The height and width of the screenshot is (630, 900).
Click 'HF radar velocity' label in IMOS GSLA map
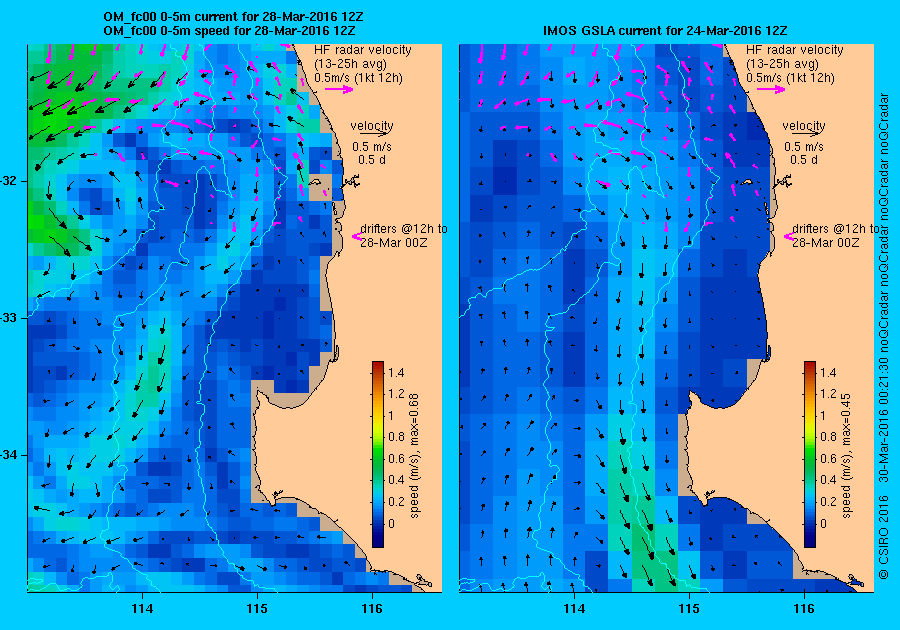pyautogui.click(x=795, y=50)
